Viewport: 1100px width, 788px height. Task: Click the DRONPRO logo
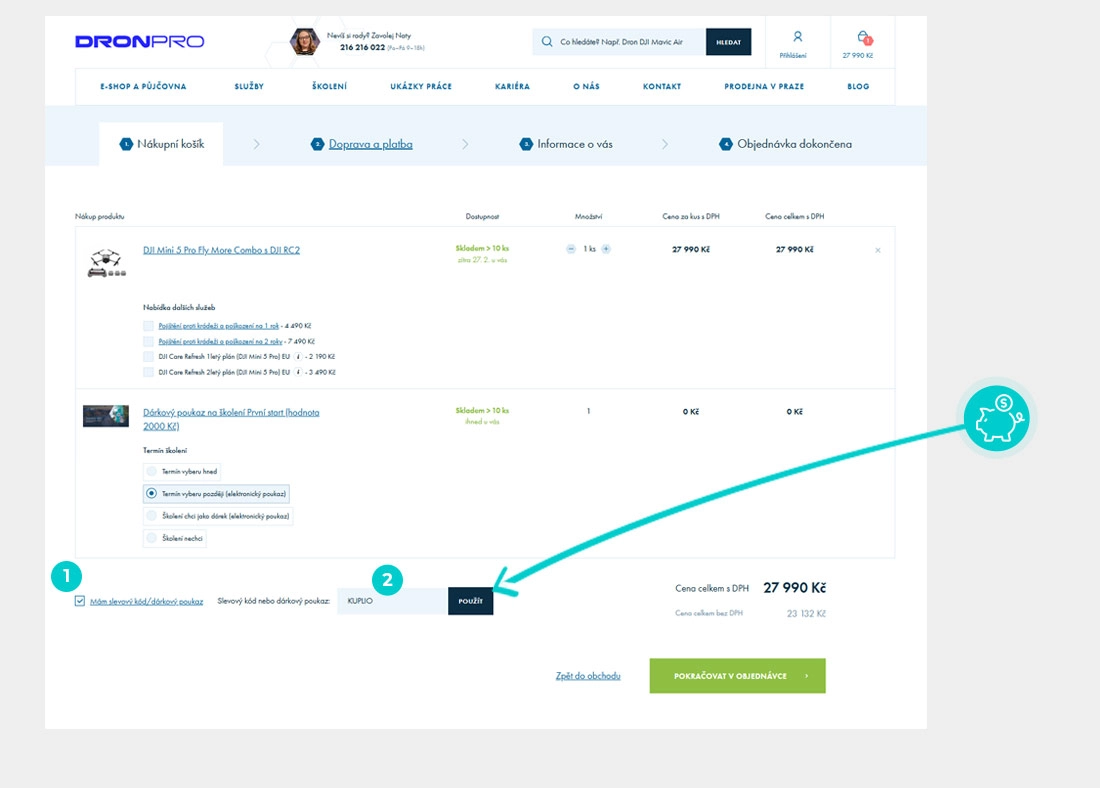[139, 42]
